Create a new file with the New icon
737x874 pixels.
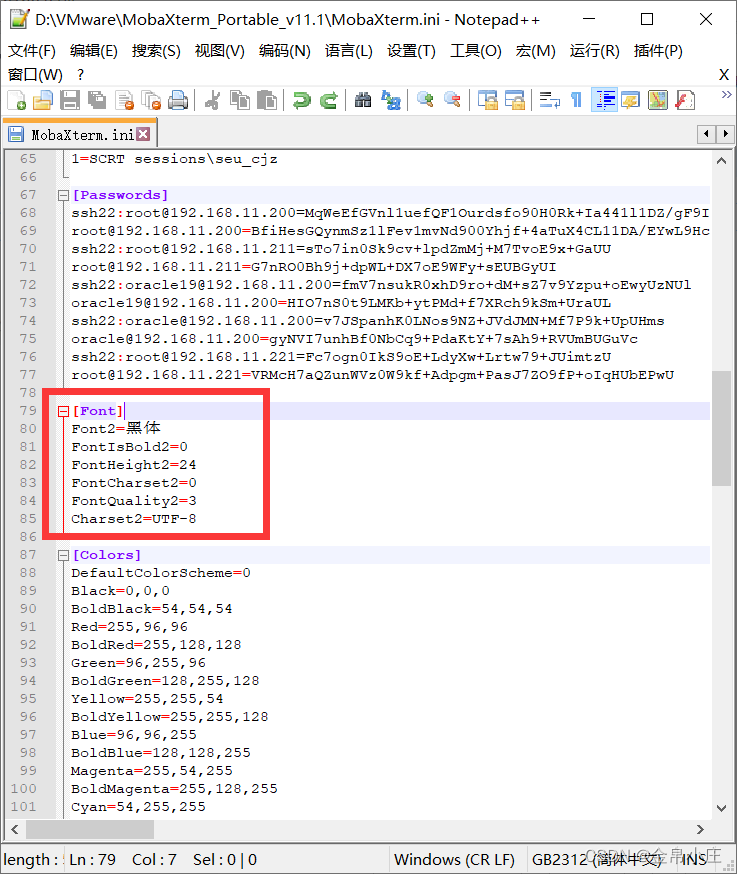tap(17, 100)
